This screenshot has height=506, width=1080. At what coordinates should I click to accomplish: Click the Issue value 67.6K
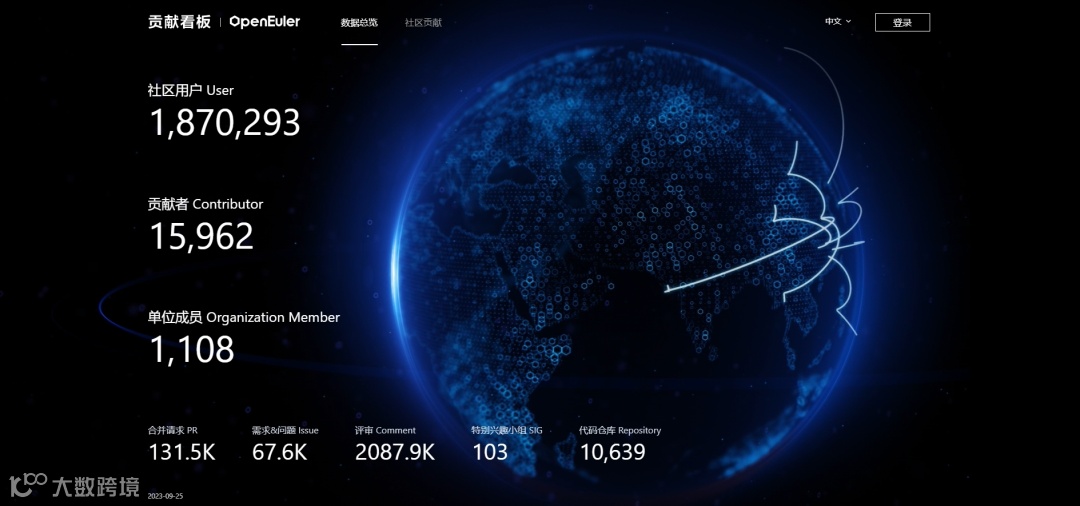tap(280, 452)
